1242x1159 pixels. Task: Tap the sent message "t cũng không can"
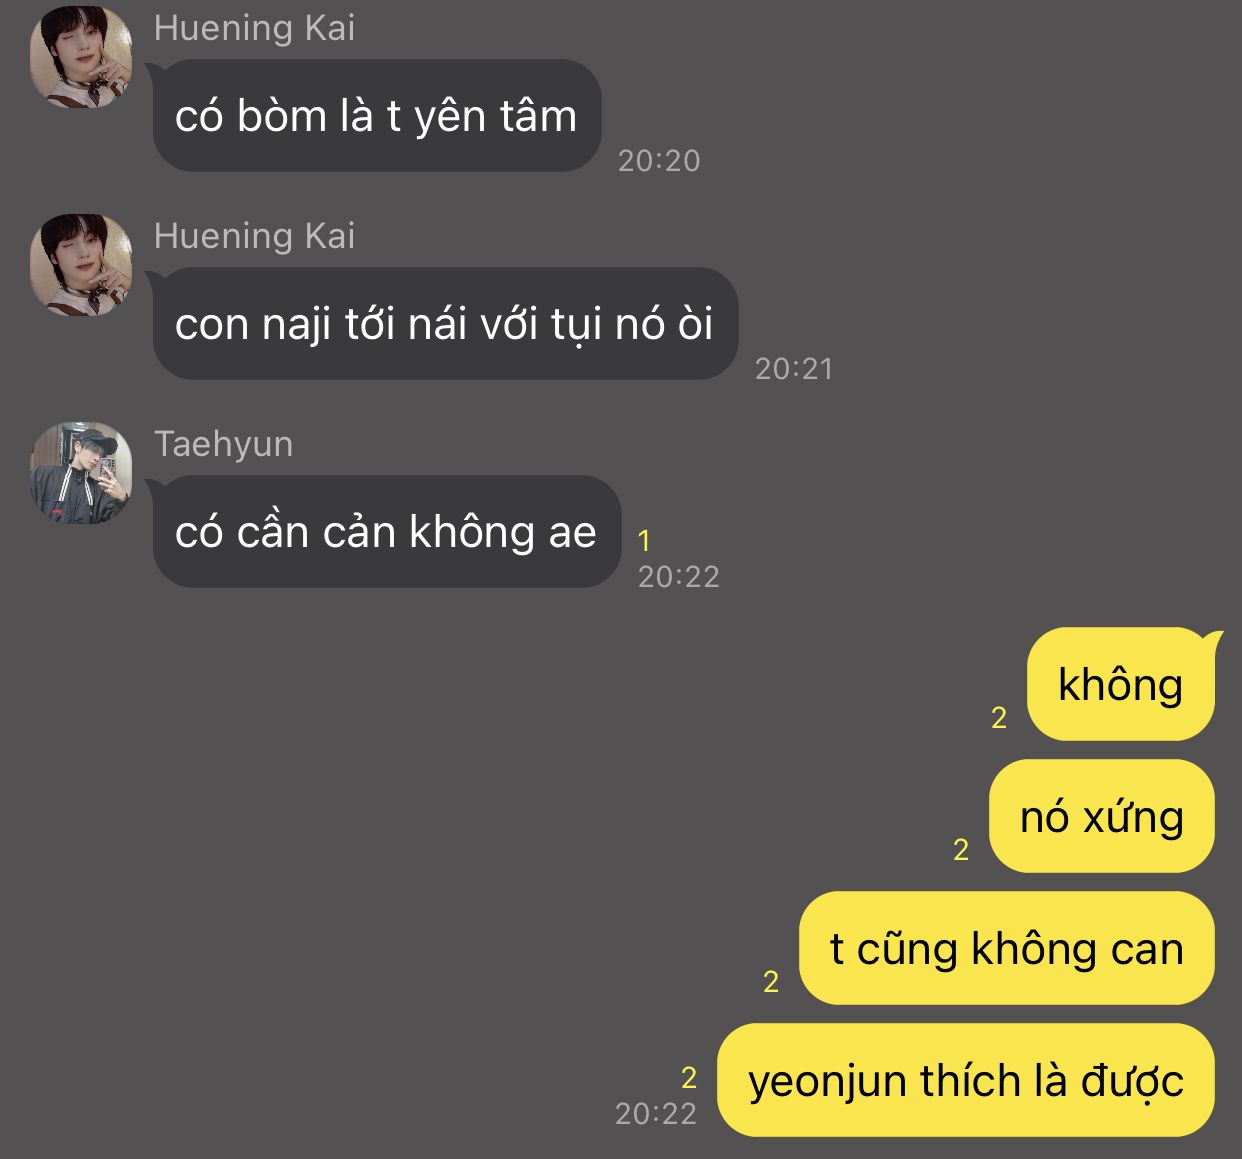[x=1007, y=948]
